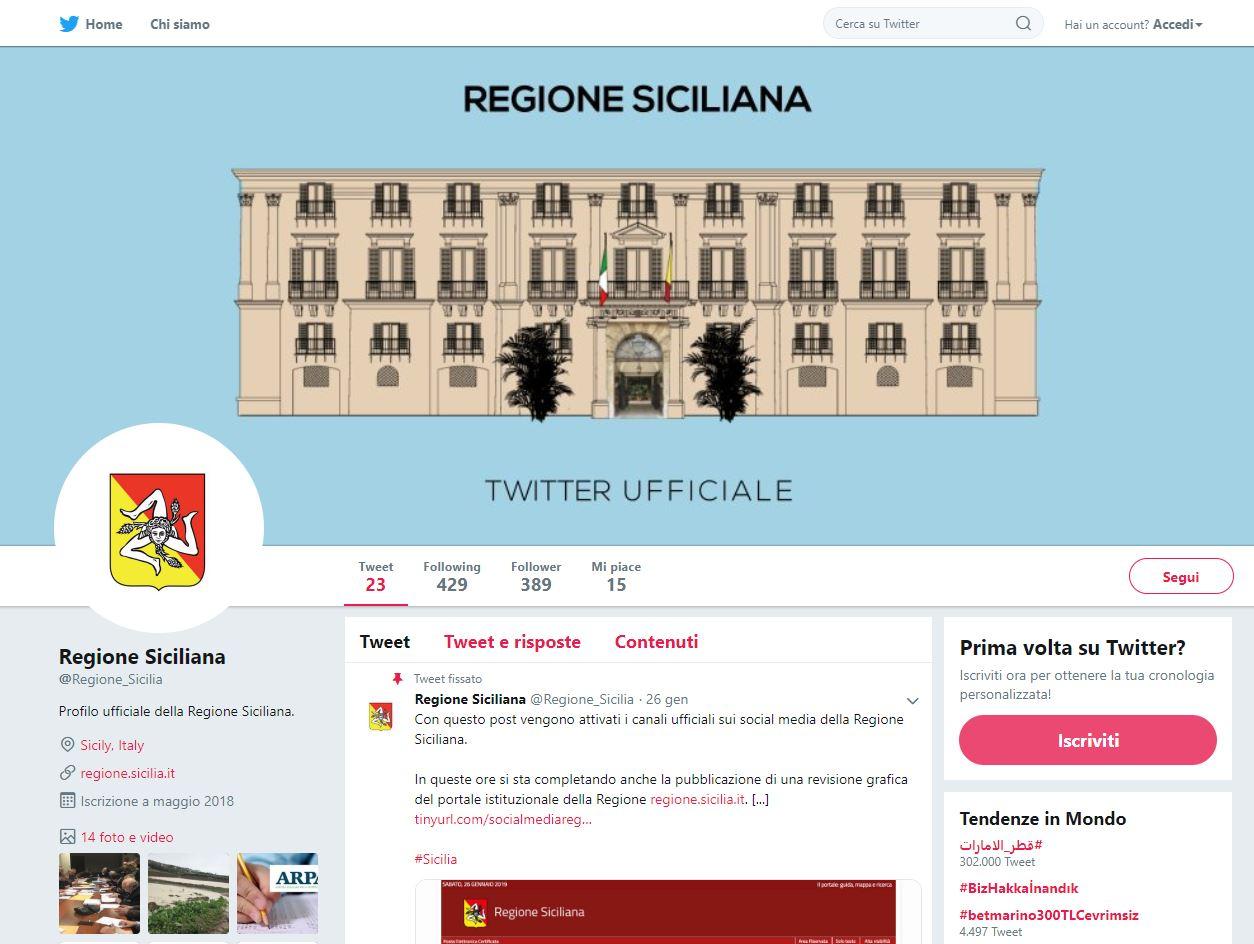Open the Regione Siciliana profile avatar
The image size is (1254, 944).
pos(158,528)
